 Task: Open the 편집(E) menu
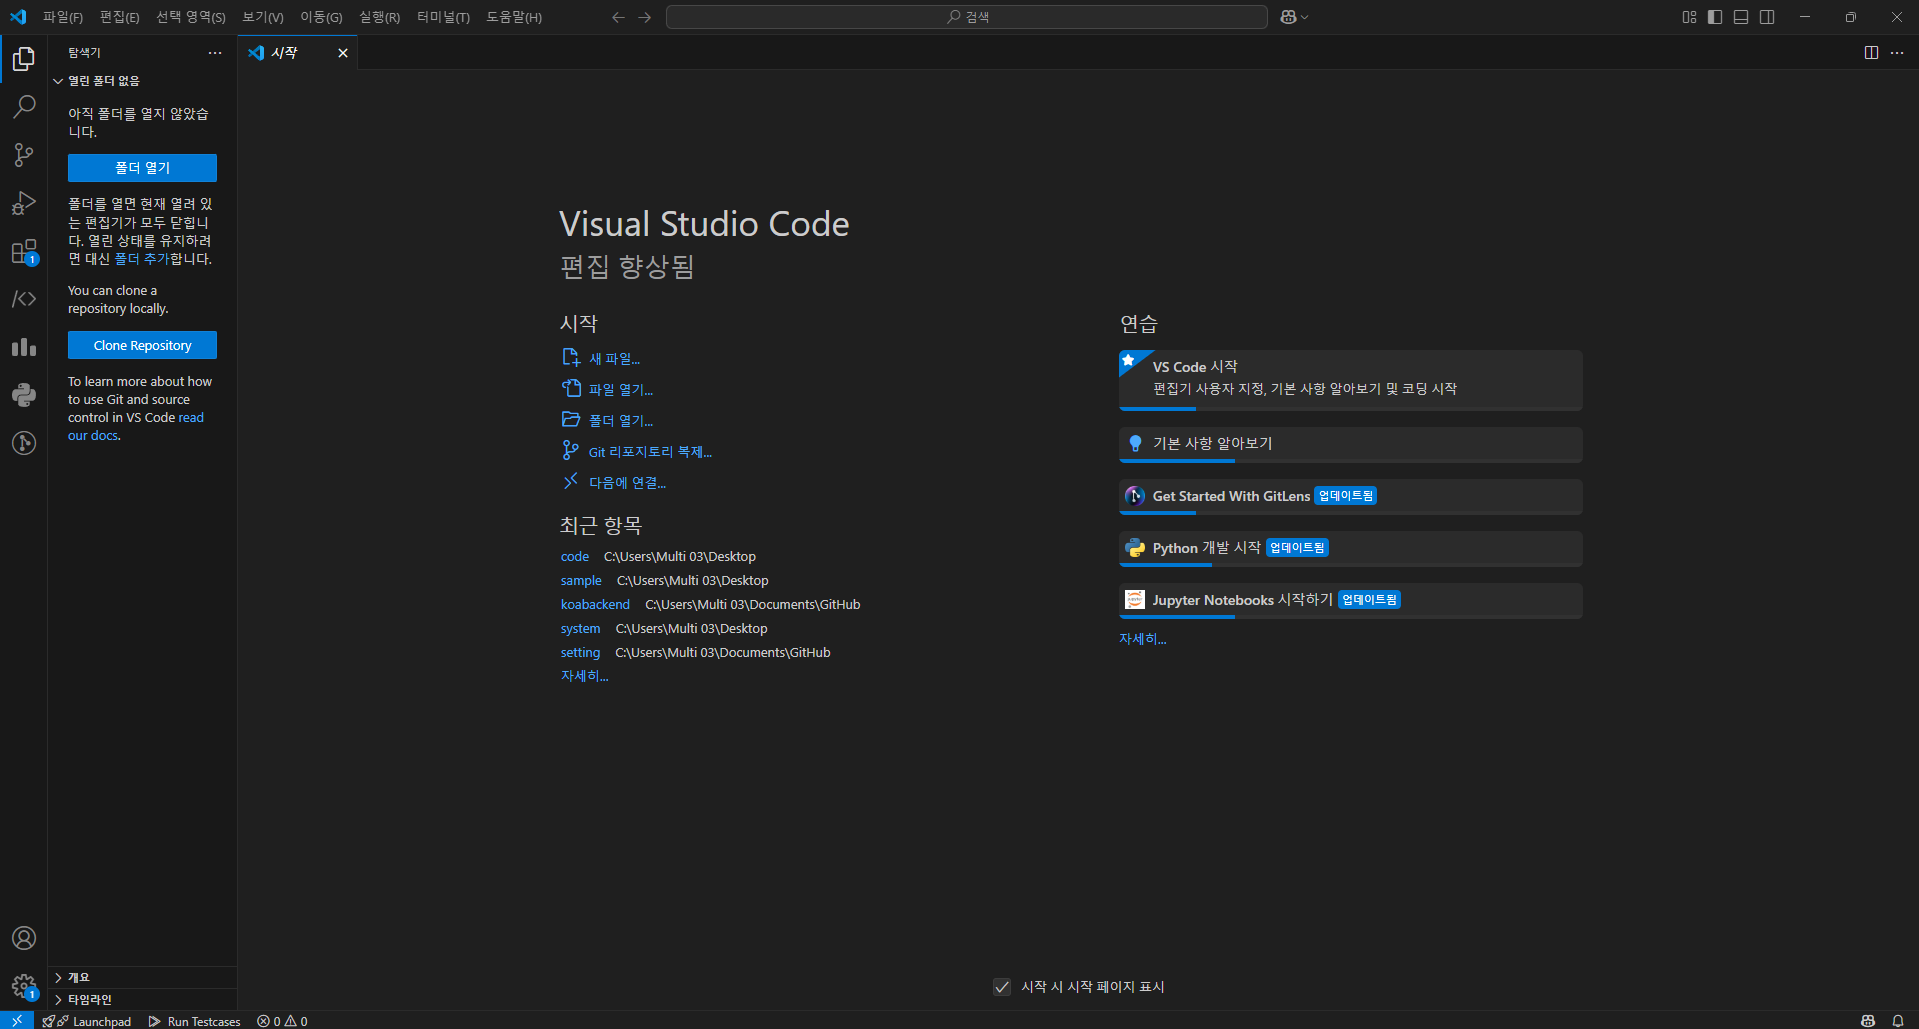point(120,17)
